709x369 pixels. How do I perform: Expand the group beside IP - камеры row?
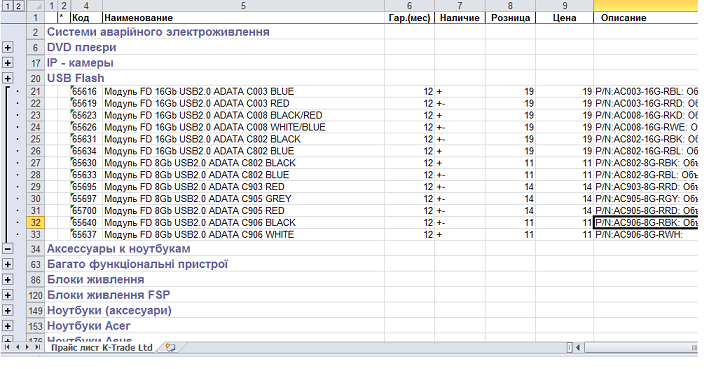coord(8,63)
